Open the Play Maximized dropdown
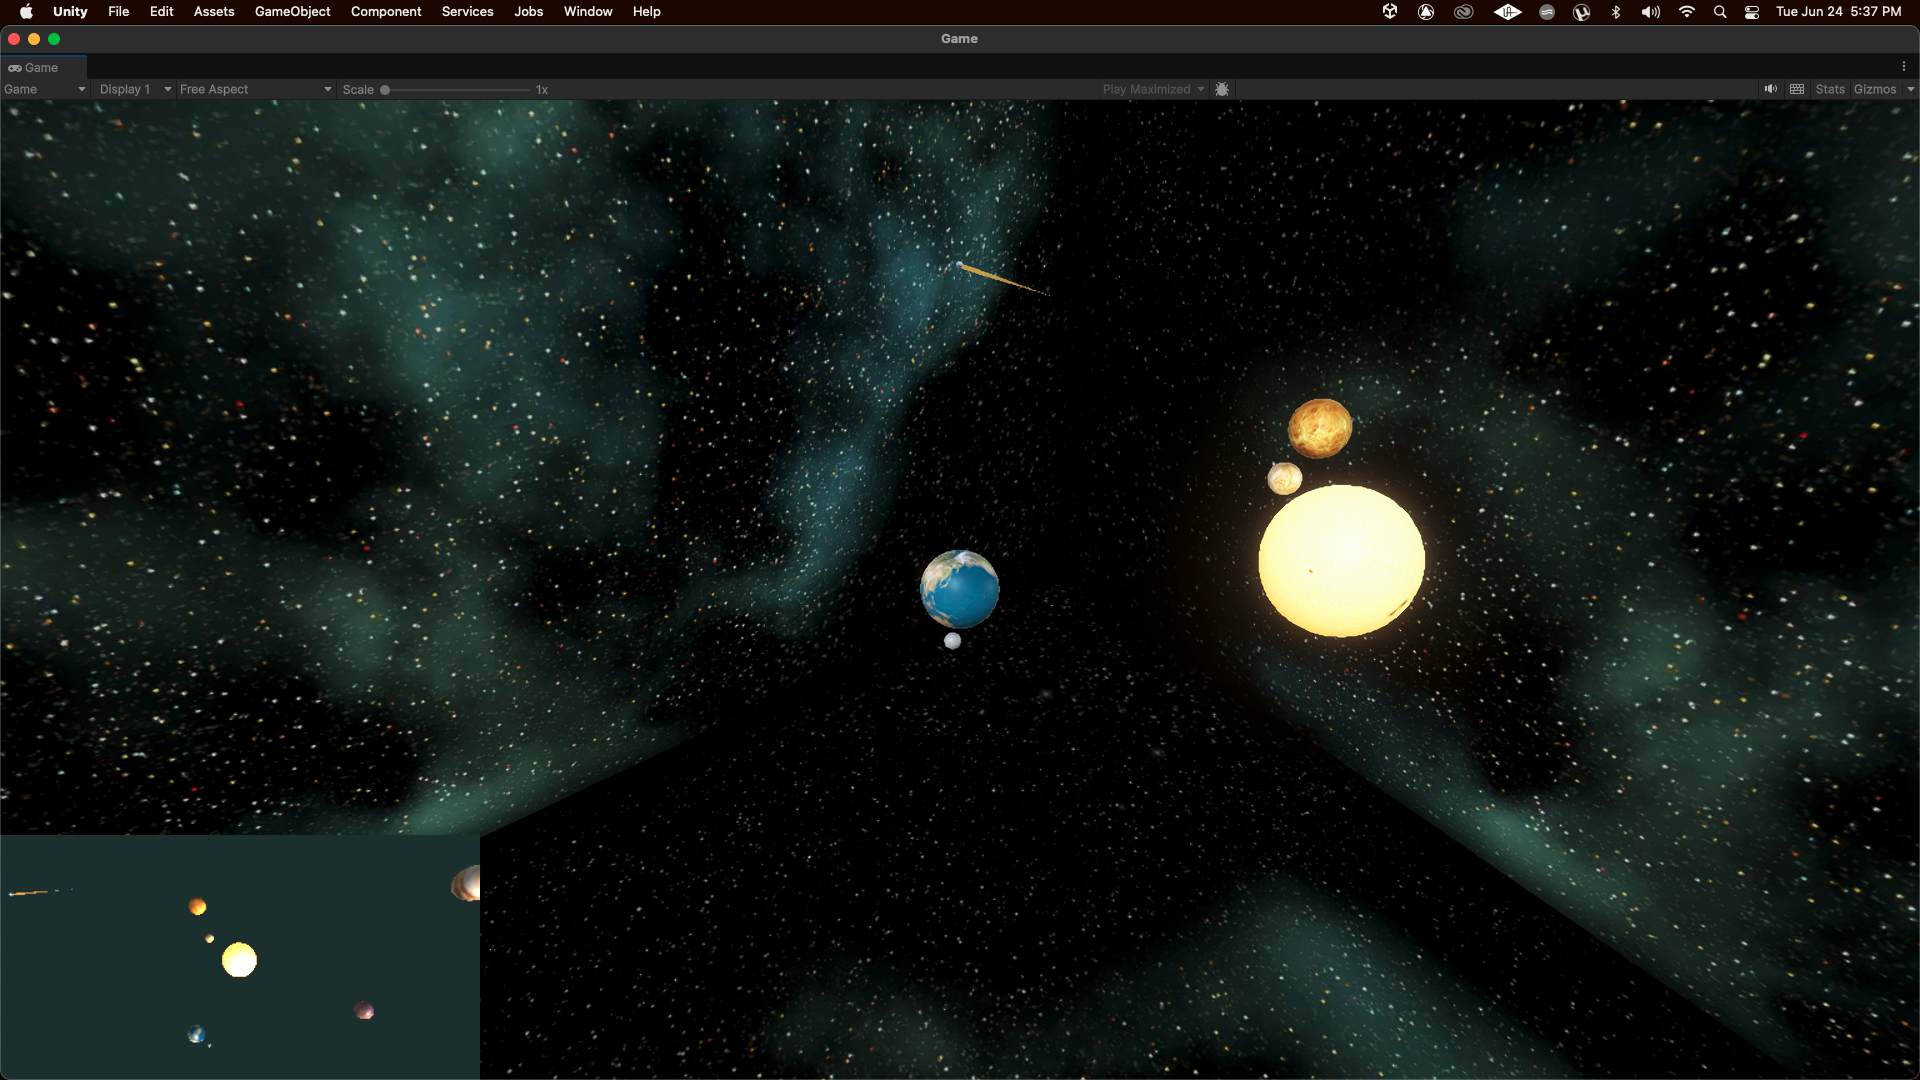Screen dimensions: 1920x1080 pyautogui.click(x=1153, y=89)
